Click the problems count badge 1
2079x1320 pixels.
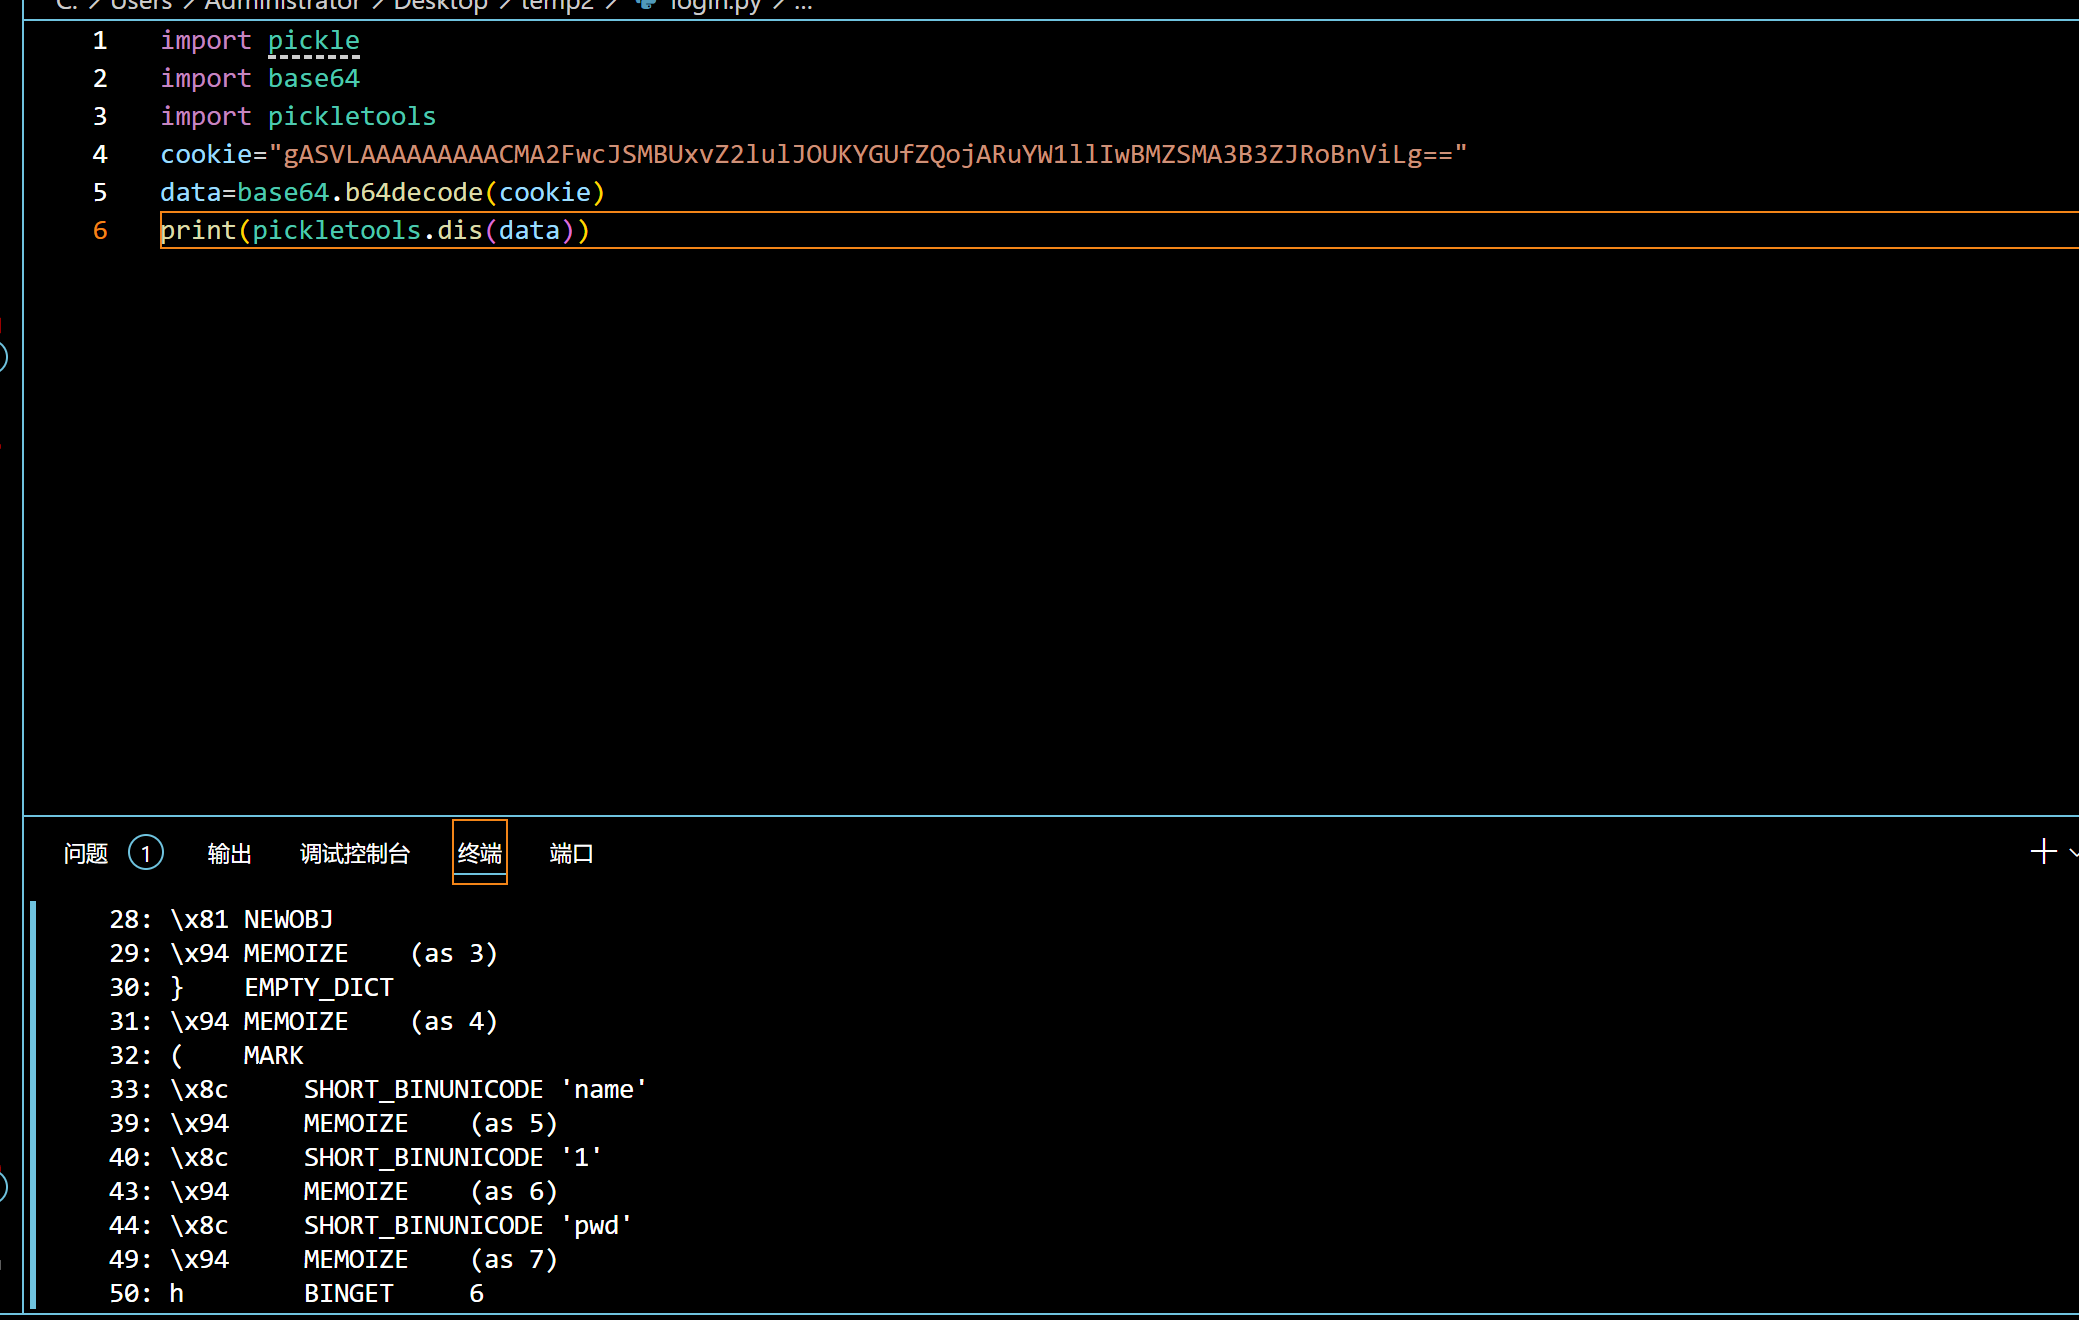coord(146,853)
